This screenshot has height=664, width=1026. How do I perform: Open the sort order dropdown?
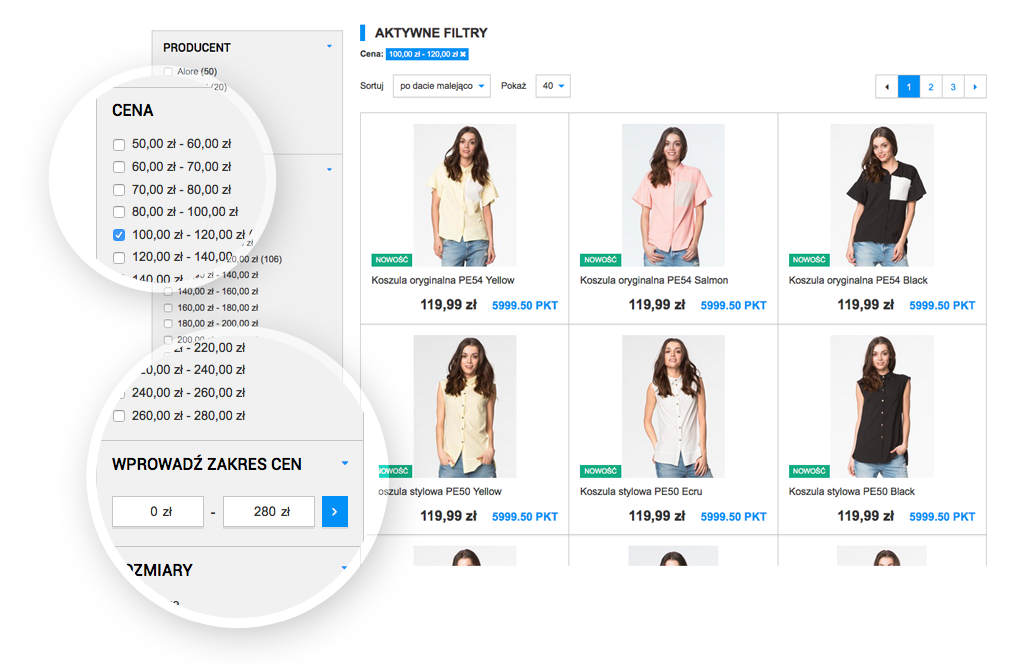[442, 86]
